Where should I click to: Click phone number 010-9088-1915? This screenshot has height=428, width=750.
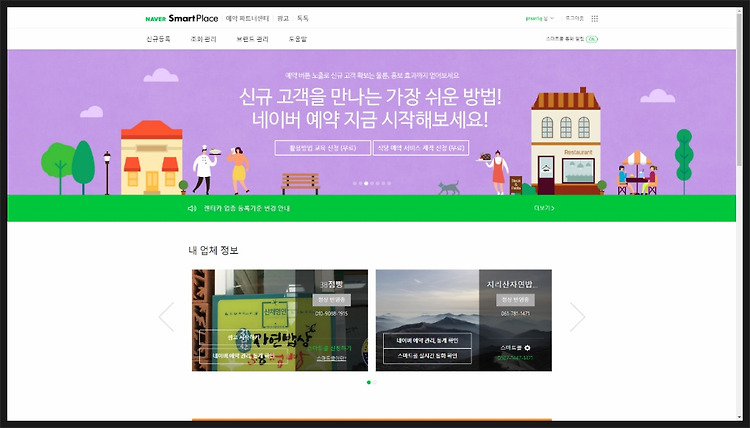pyautogui.click(x=331, y=314)
